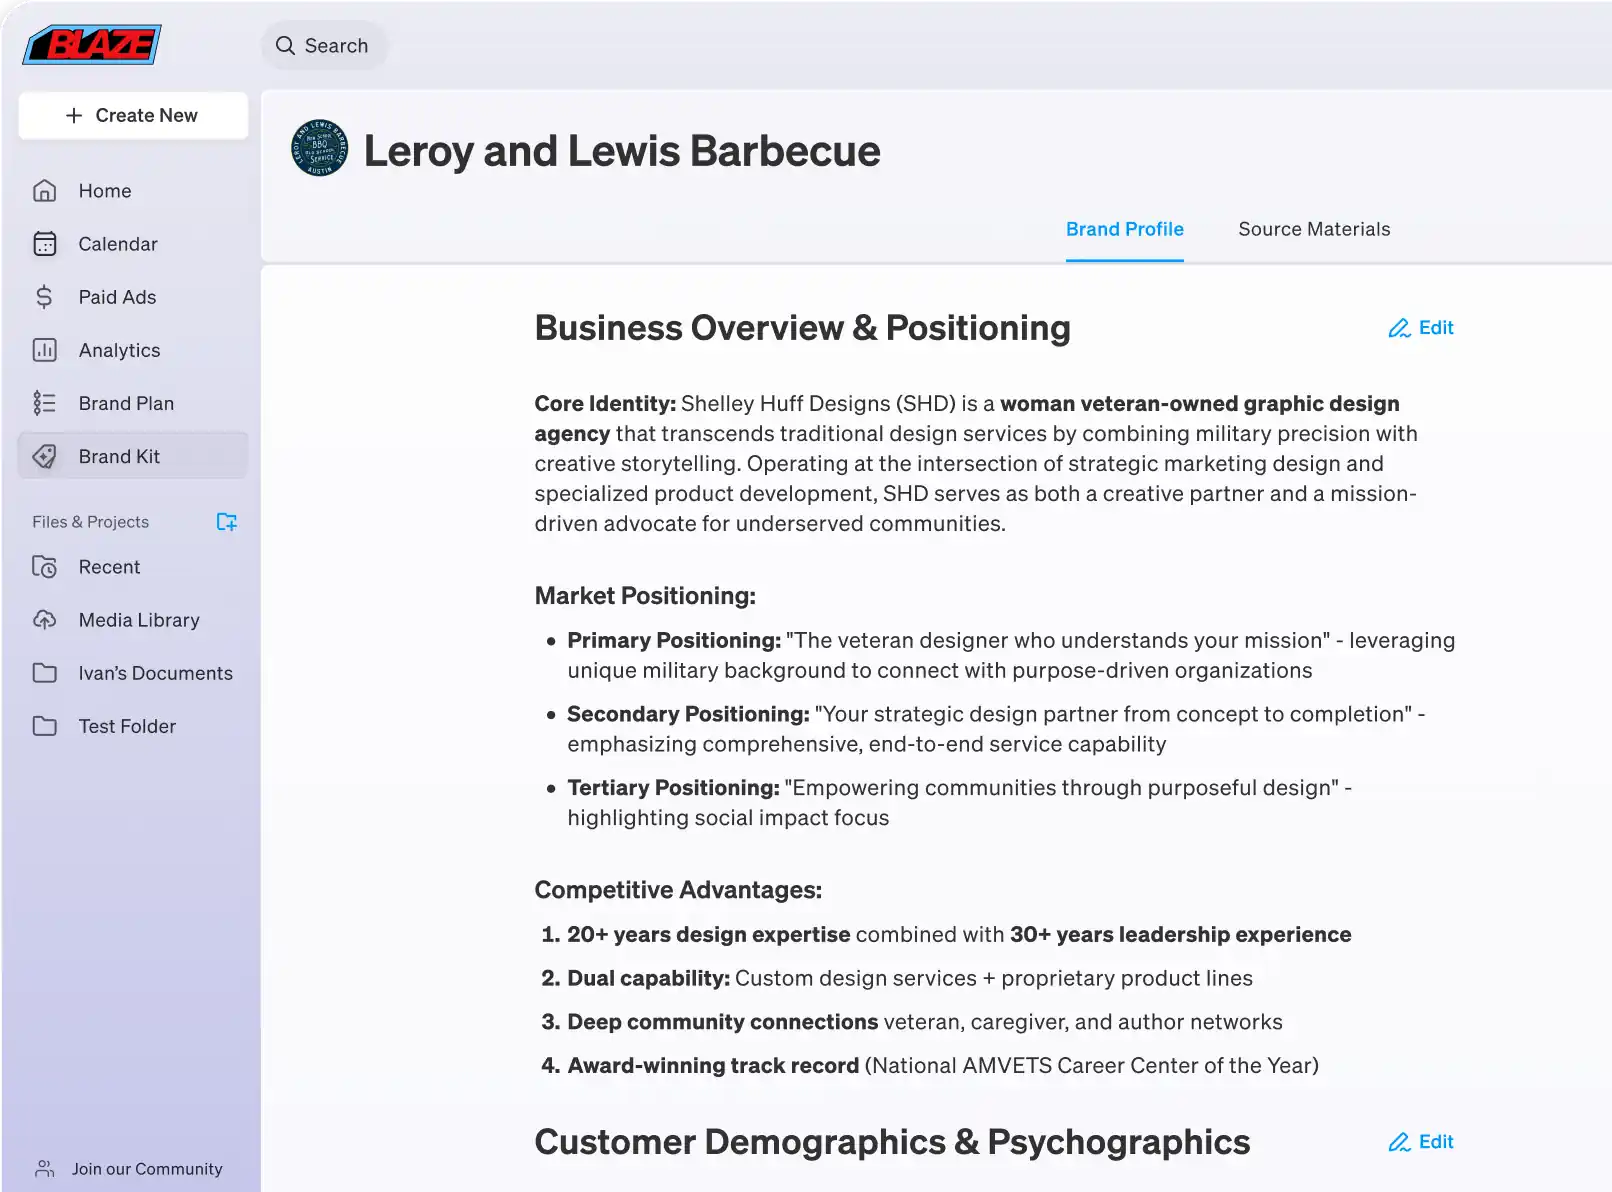Open Test Folder
The image size is (1612, 1192).
tap(133, 726)
